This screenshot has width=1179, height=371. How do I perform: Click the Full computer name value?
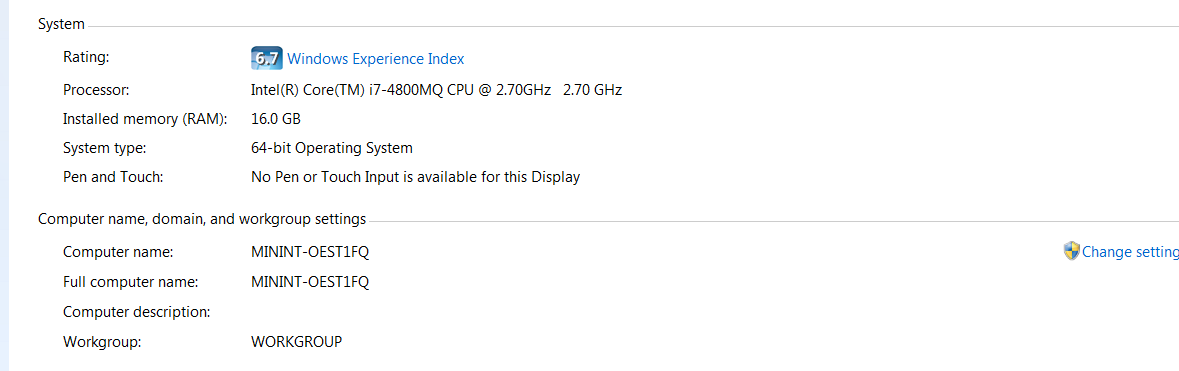[x=310, y=282]
